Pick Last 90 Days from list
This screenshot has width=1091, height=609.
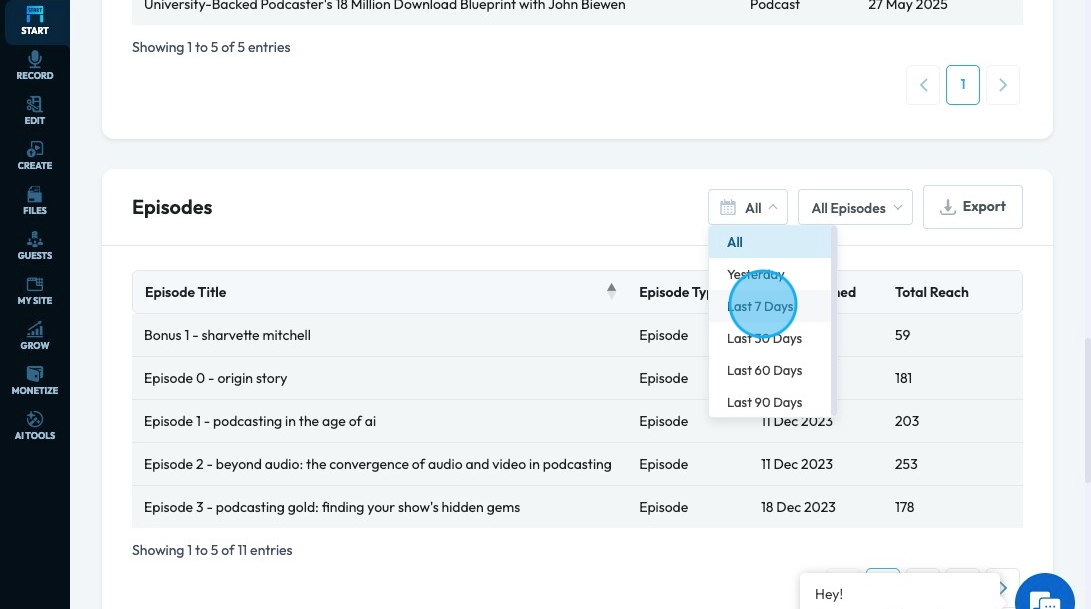[764, 403]
